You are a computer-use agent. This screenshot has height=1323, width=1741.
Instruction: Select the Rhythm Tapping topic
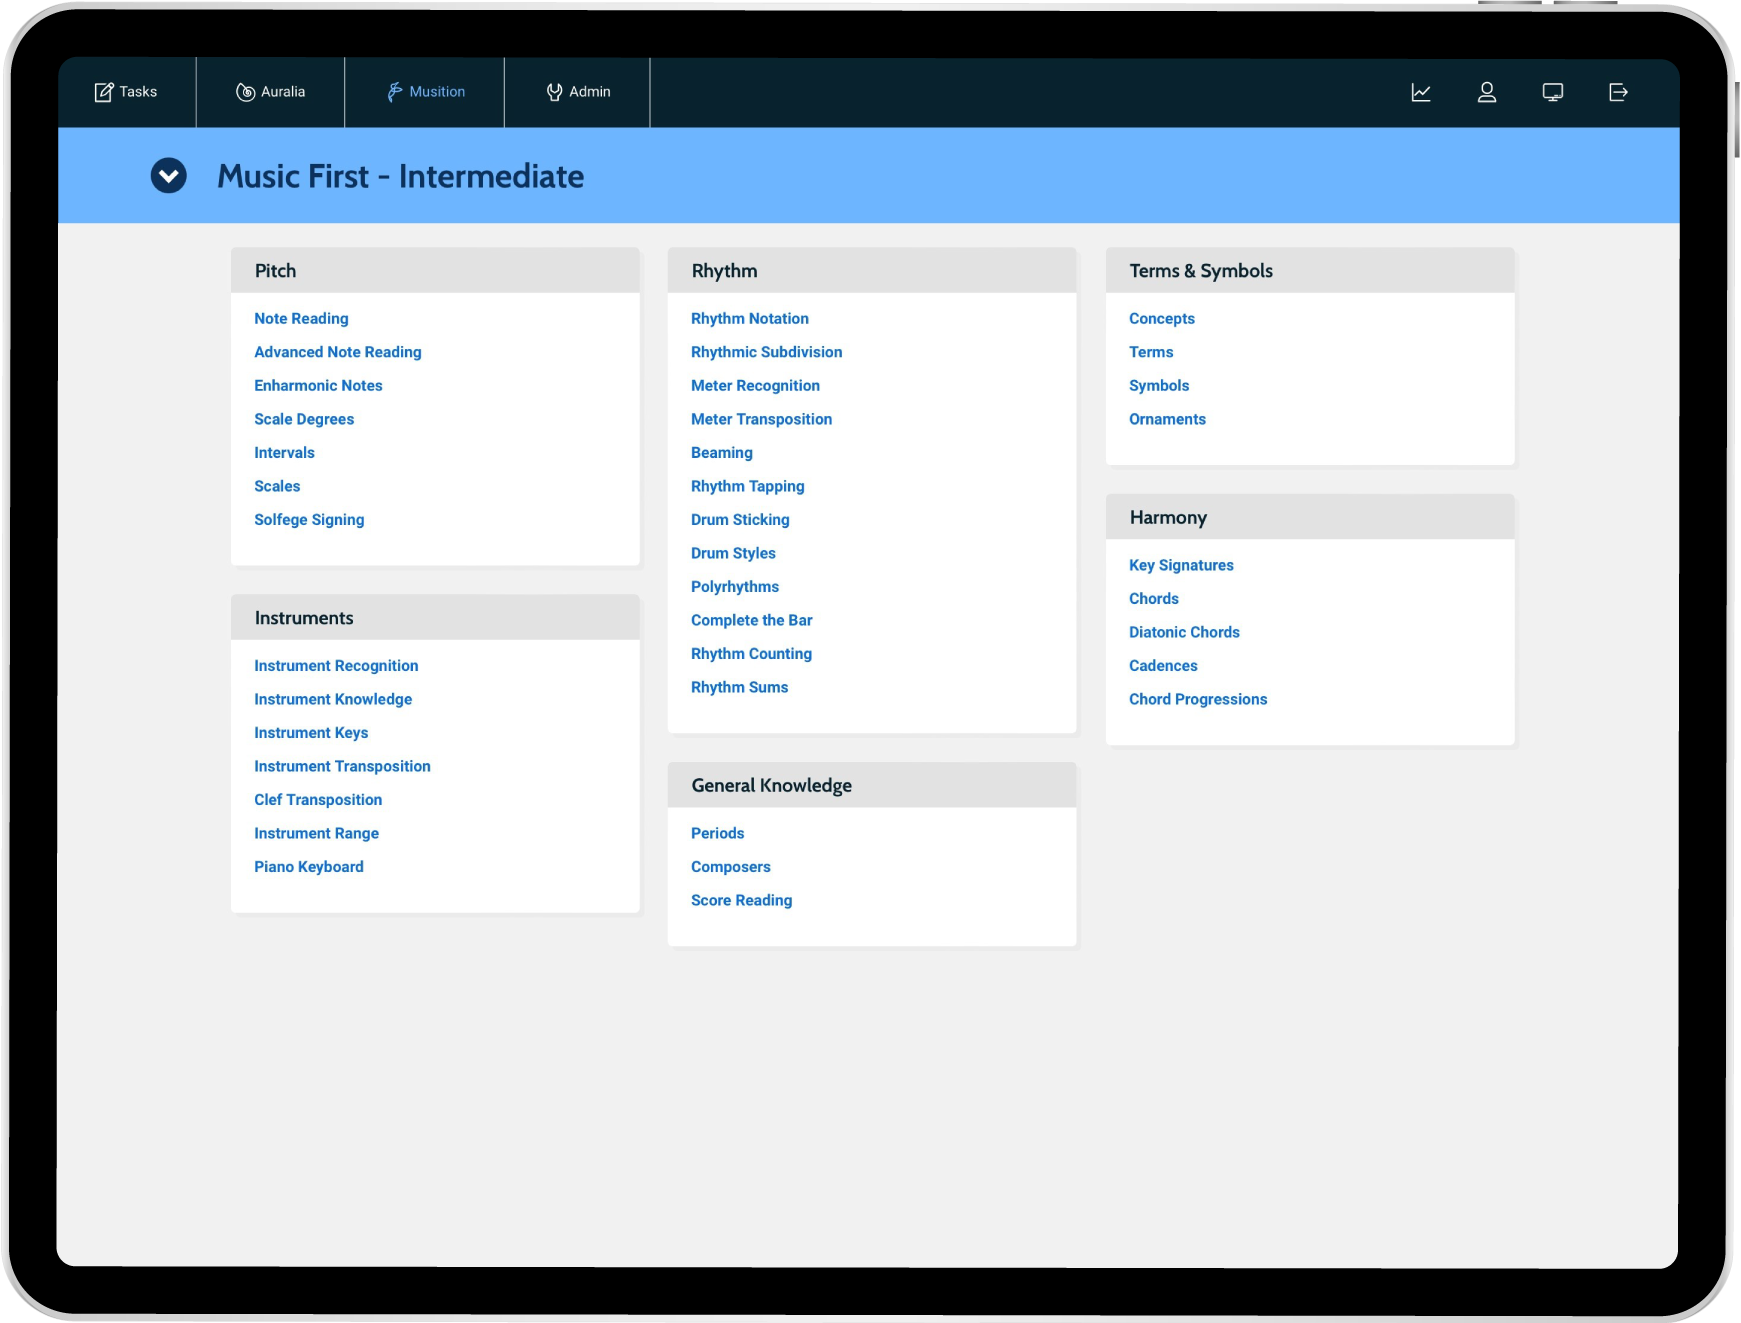747,486
